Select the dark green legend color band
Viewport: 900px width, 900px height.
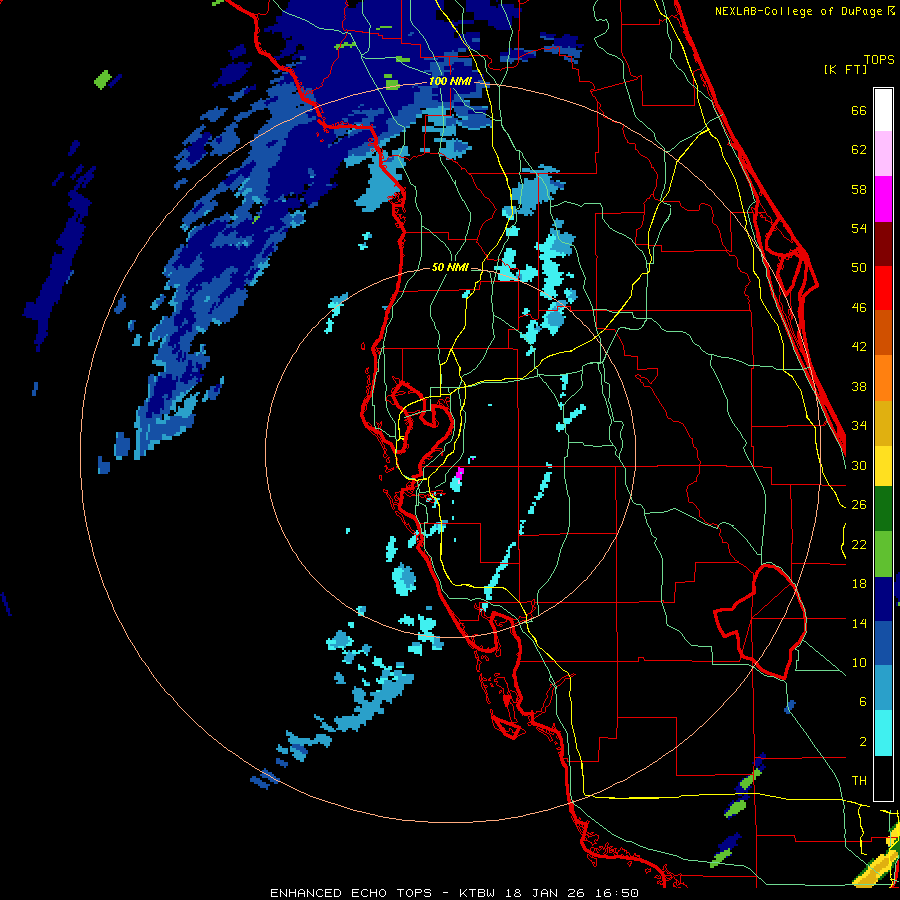coord(883,509)
